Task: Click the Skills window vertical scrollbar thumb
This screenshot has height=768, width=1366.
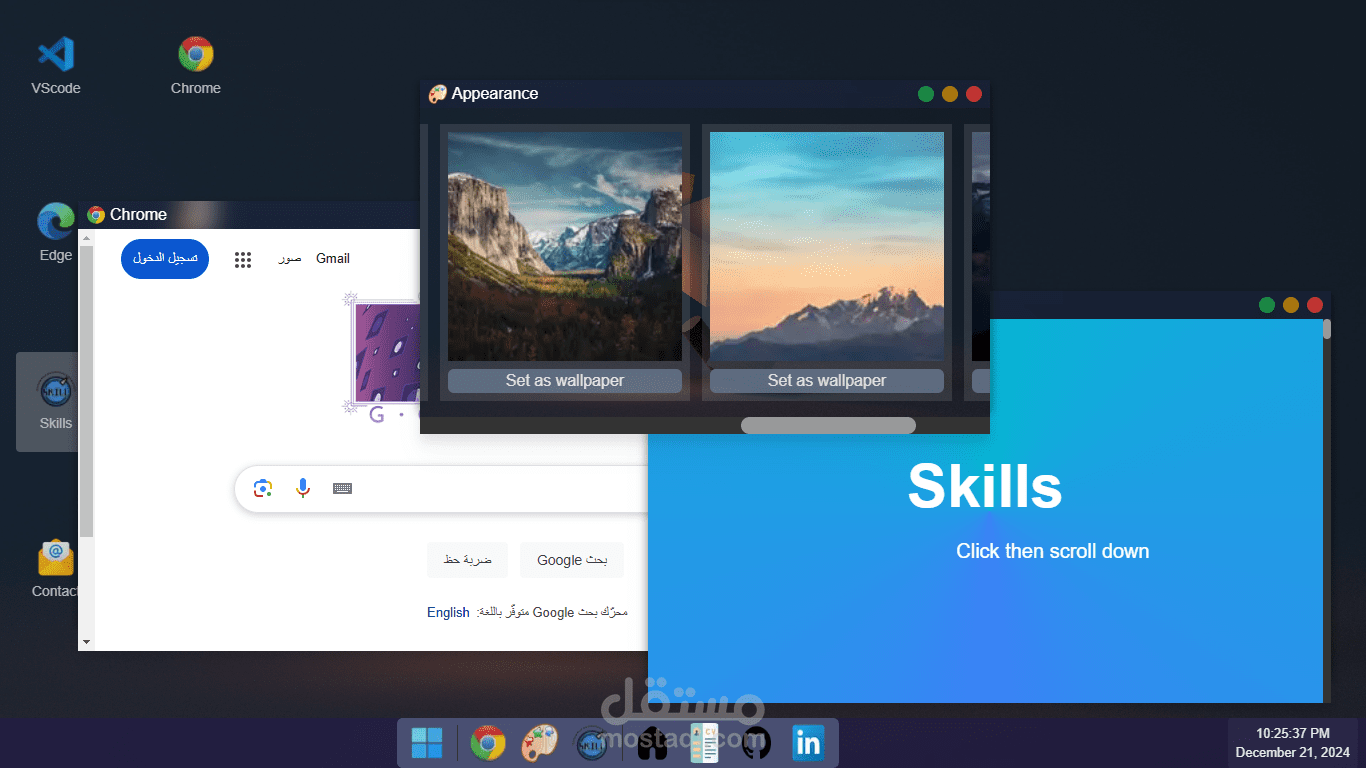Action: click(1327, 329)
